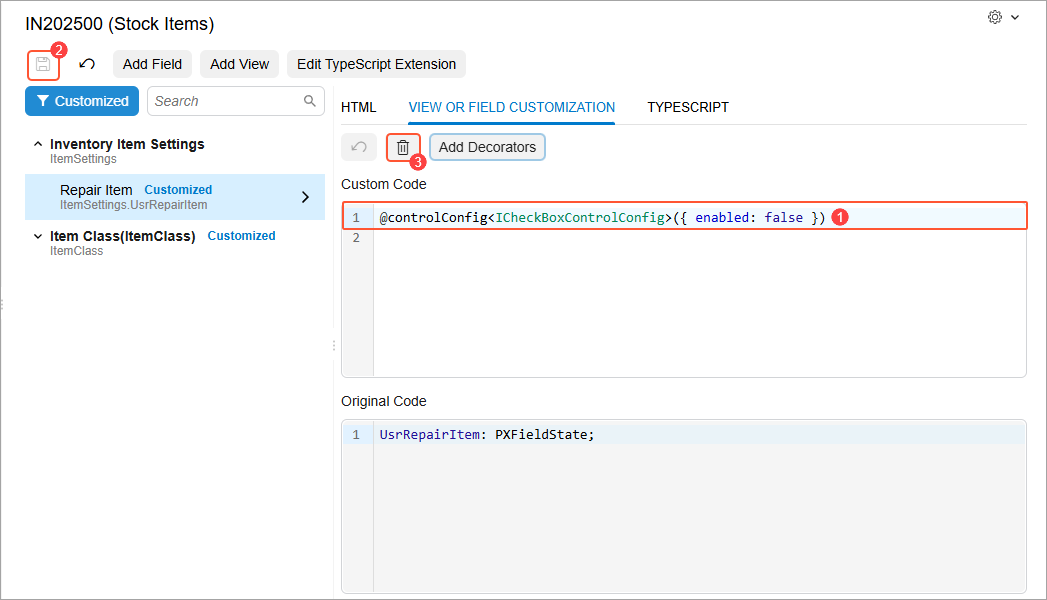This screenshot has height=600, width=1047.
Task: Click the magnifier icon in the search box
Action: pyautogui.click(x=310, y=101)
